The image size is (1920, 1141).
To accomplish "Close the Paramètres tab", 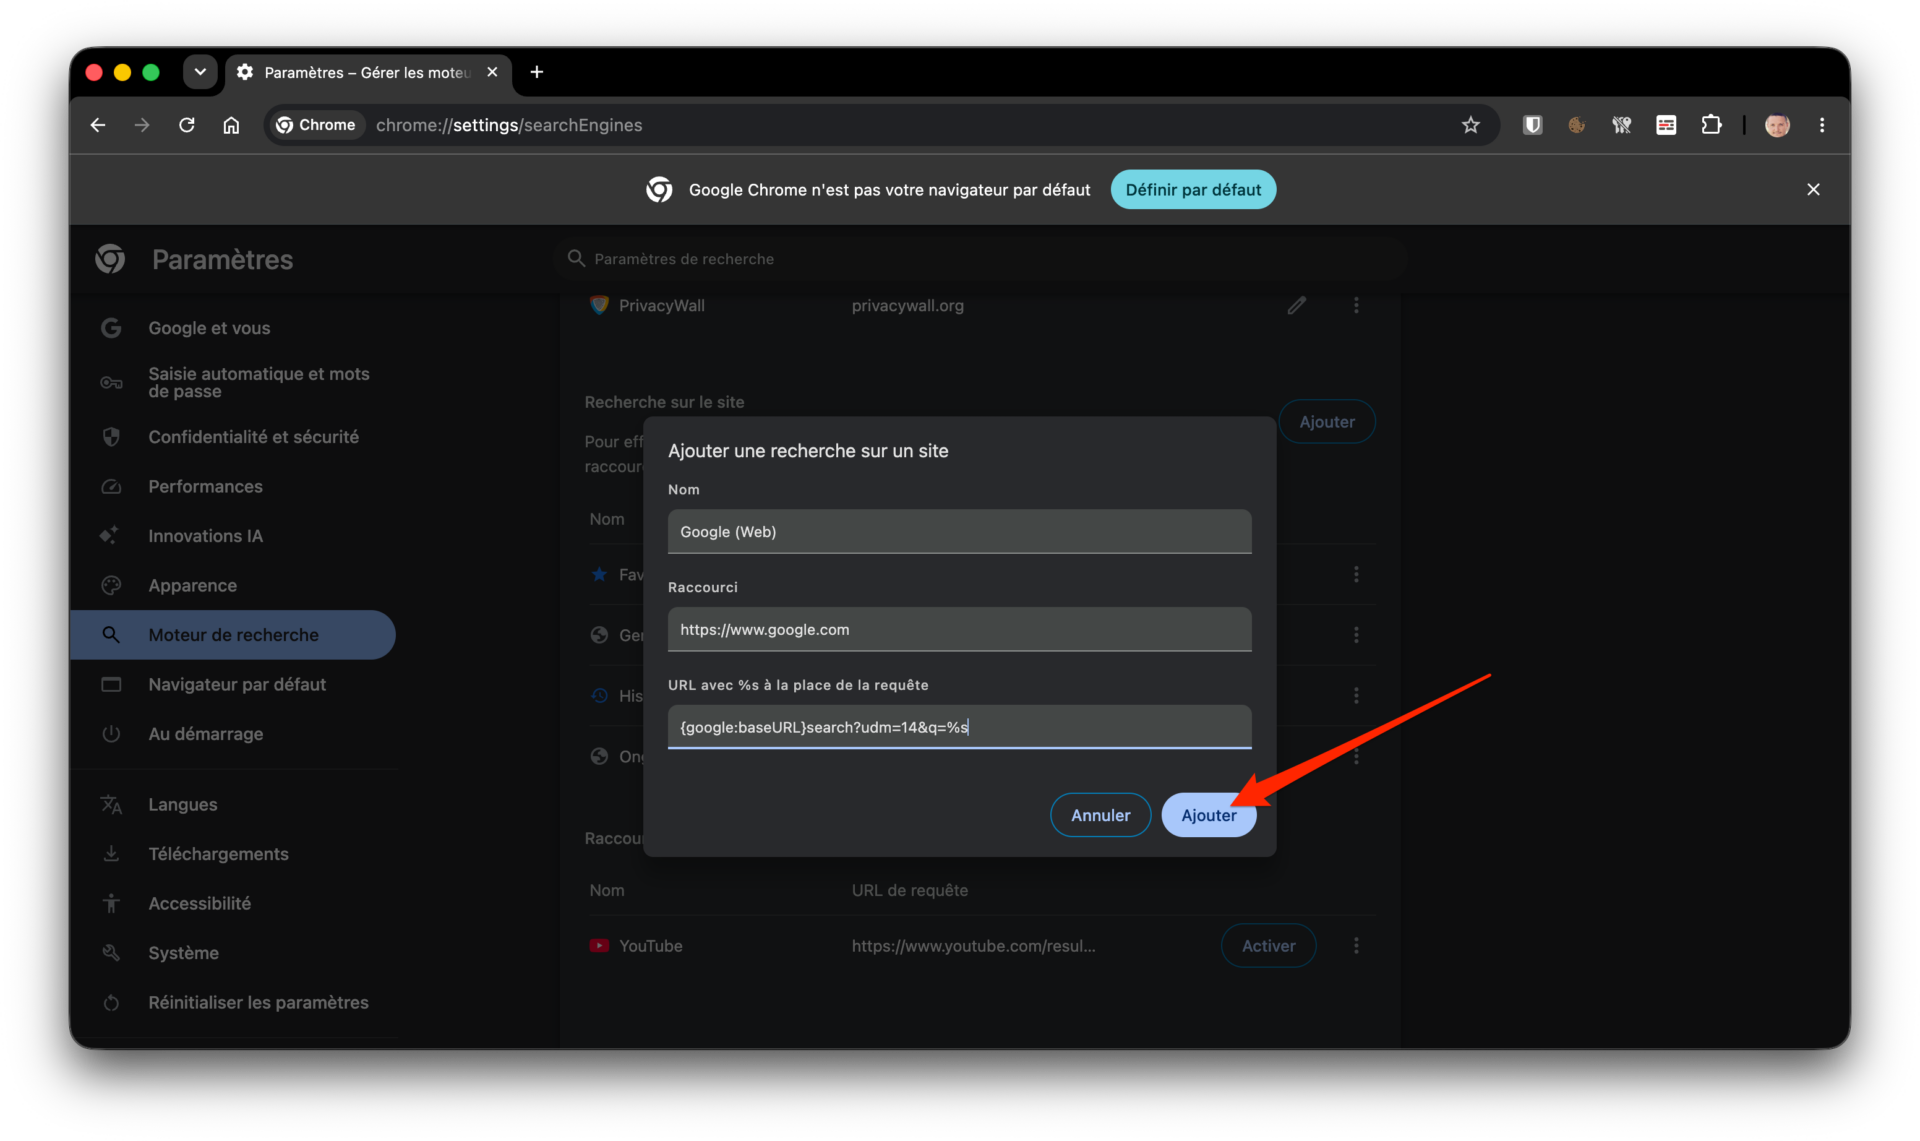I will click(x=492, y=72).
